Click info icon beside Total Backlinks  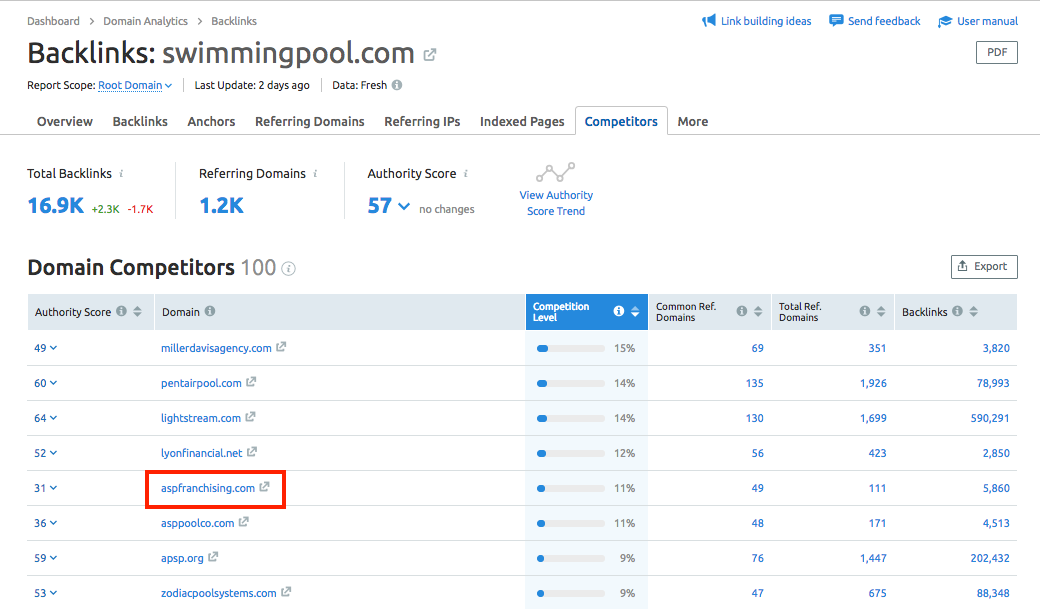click(121, 173)
